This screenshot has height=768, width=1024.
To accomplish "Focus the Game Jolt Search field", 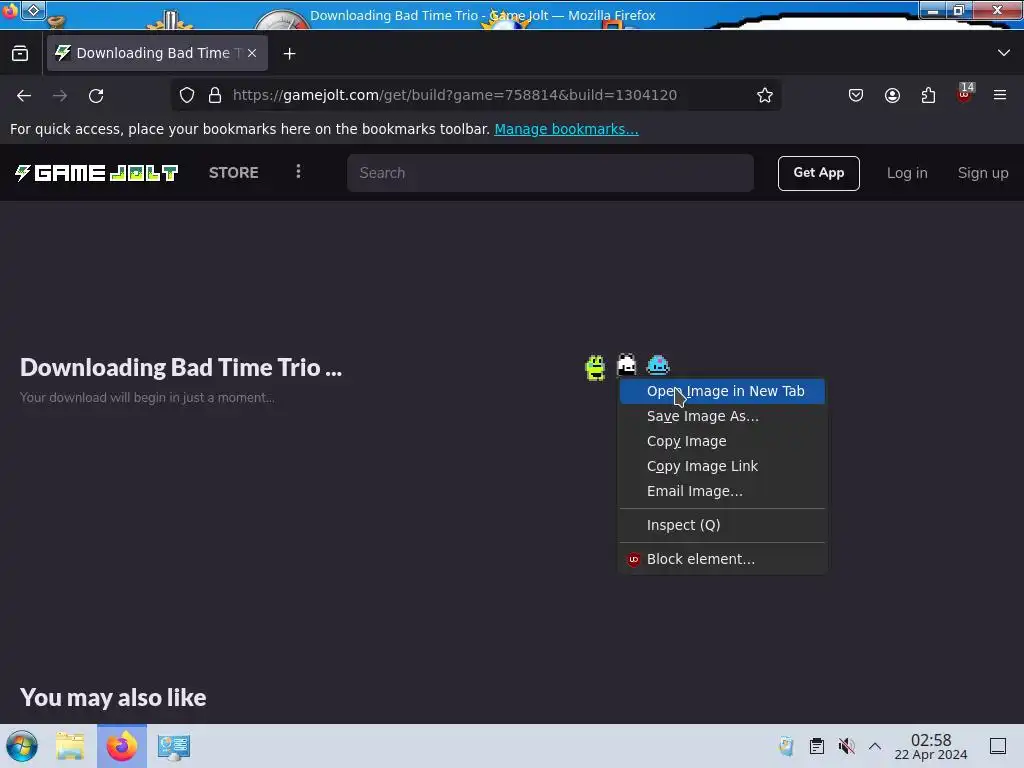I will [550, 173].
